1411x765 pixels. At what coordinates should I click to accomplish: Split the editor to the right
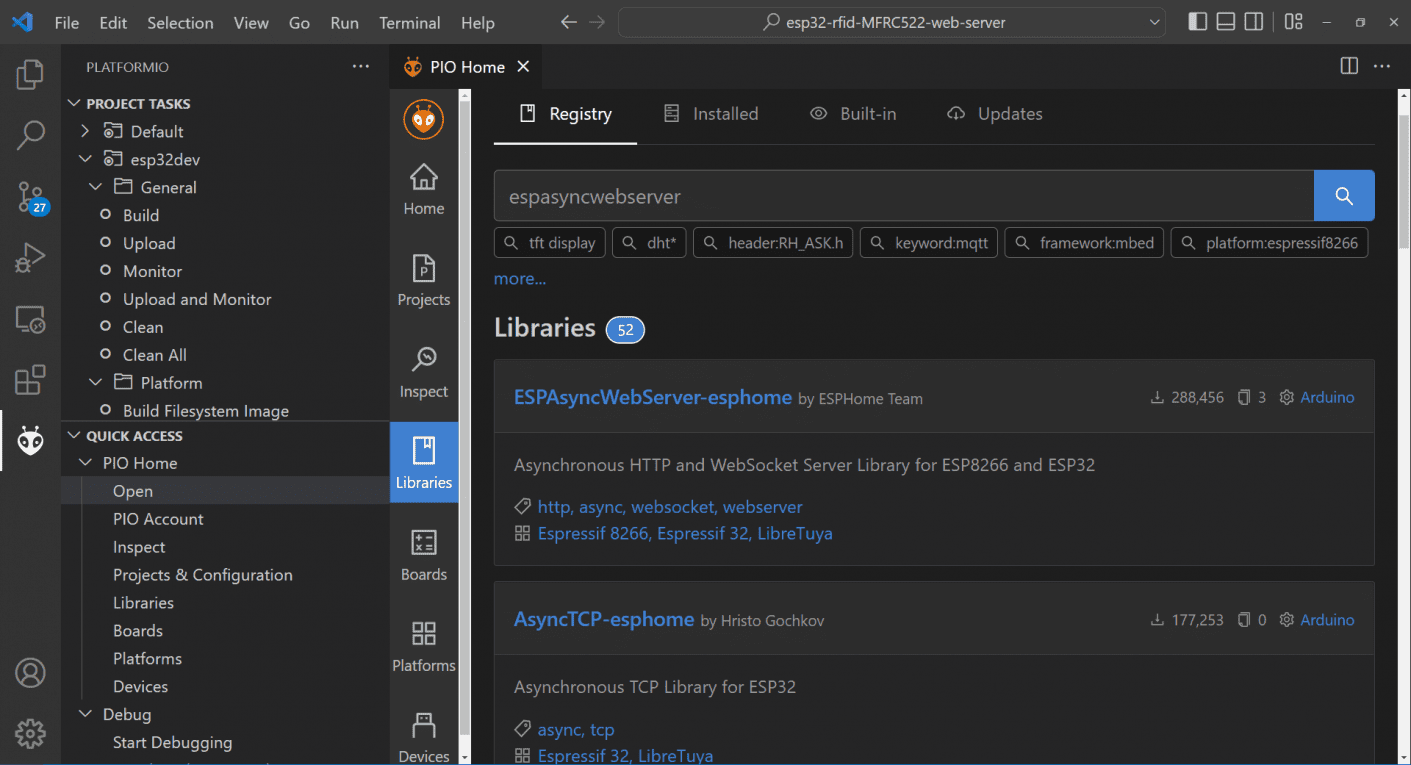[1349, 66]
